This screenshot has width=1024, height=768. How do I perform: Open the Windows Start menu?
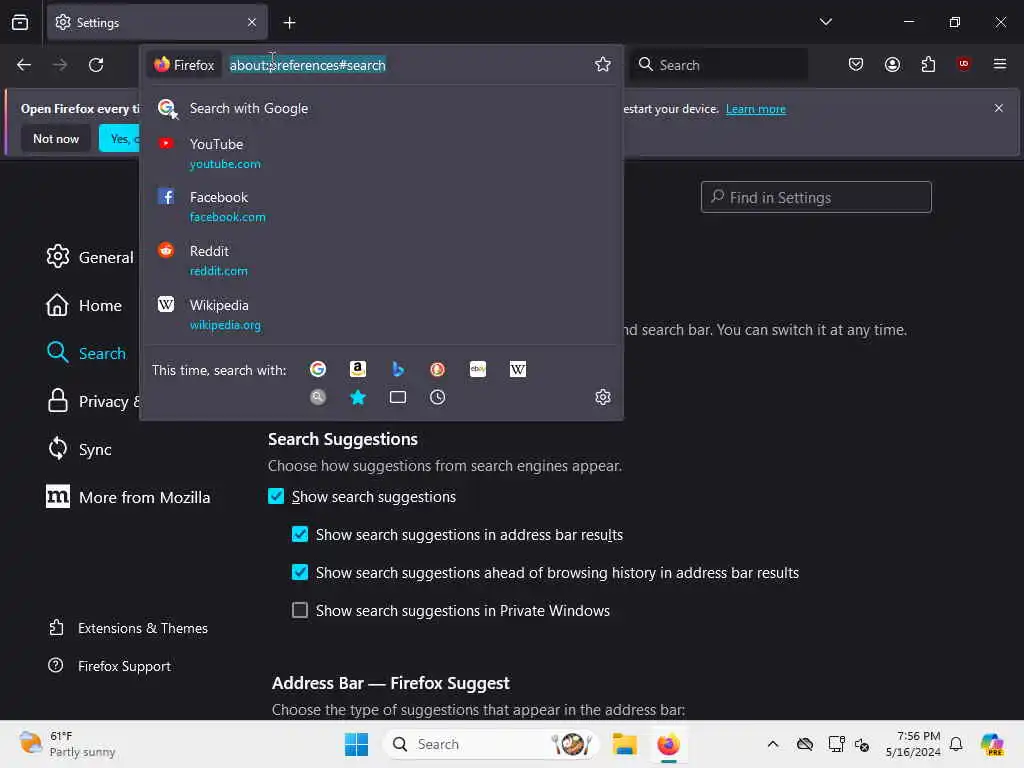357,744
